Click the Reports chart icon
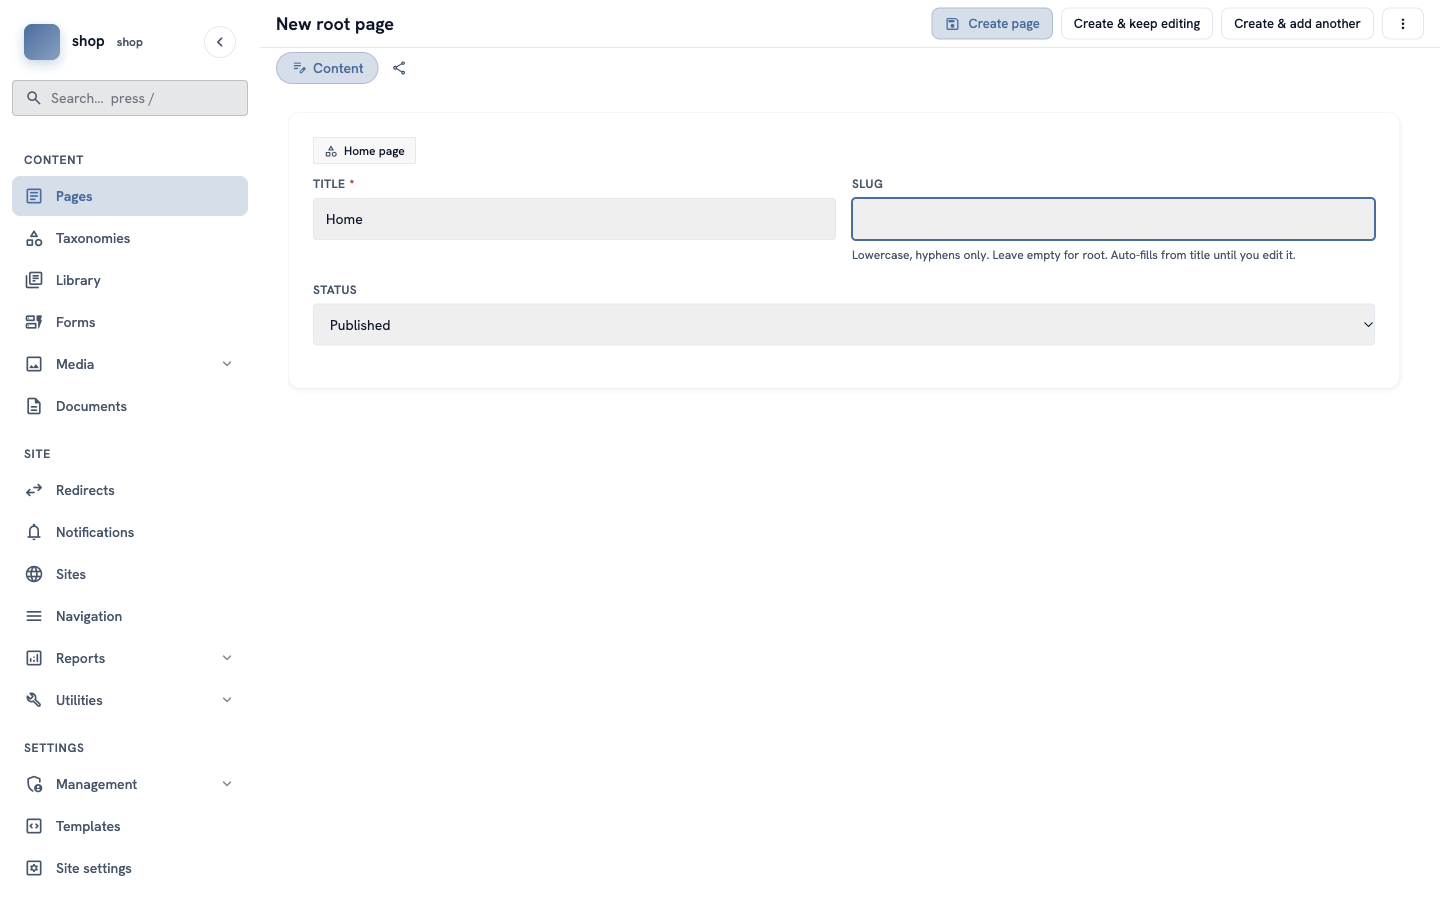 pyautogui.click(x=34, y=658)
